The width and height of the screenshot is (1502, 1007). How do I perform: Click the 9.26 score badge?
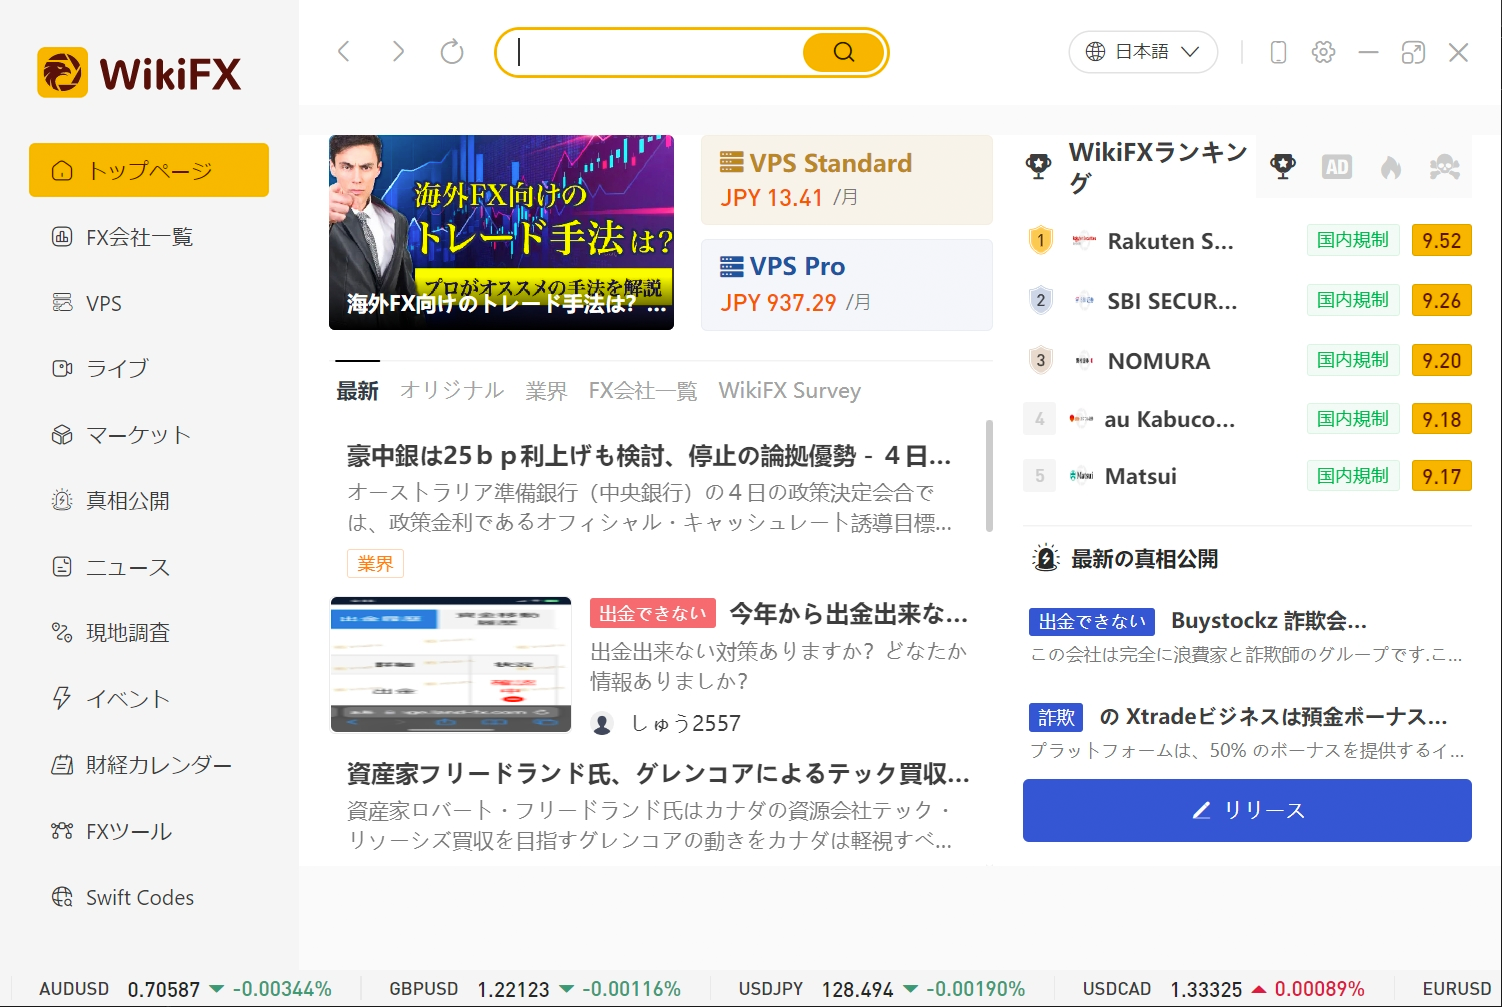click(1441, 301)
